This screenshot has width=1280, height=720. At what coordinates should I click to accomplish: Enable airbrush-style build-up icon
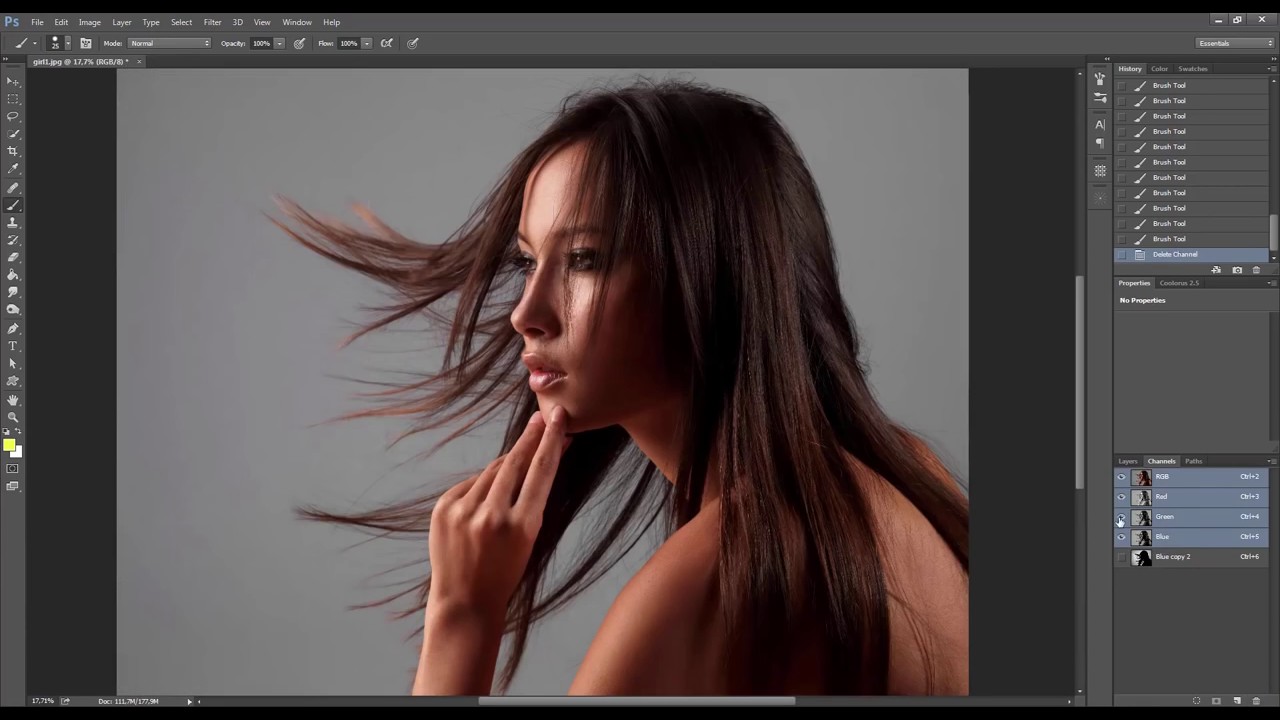(x=387, y=43)
